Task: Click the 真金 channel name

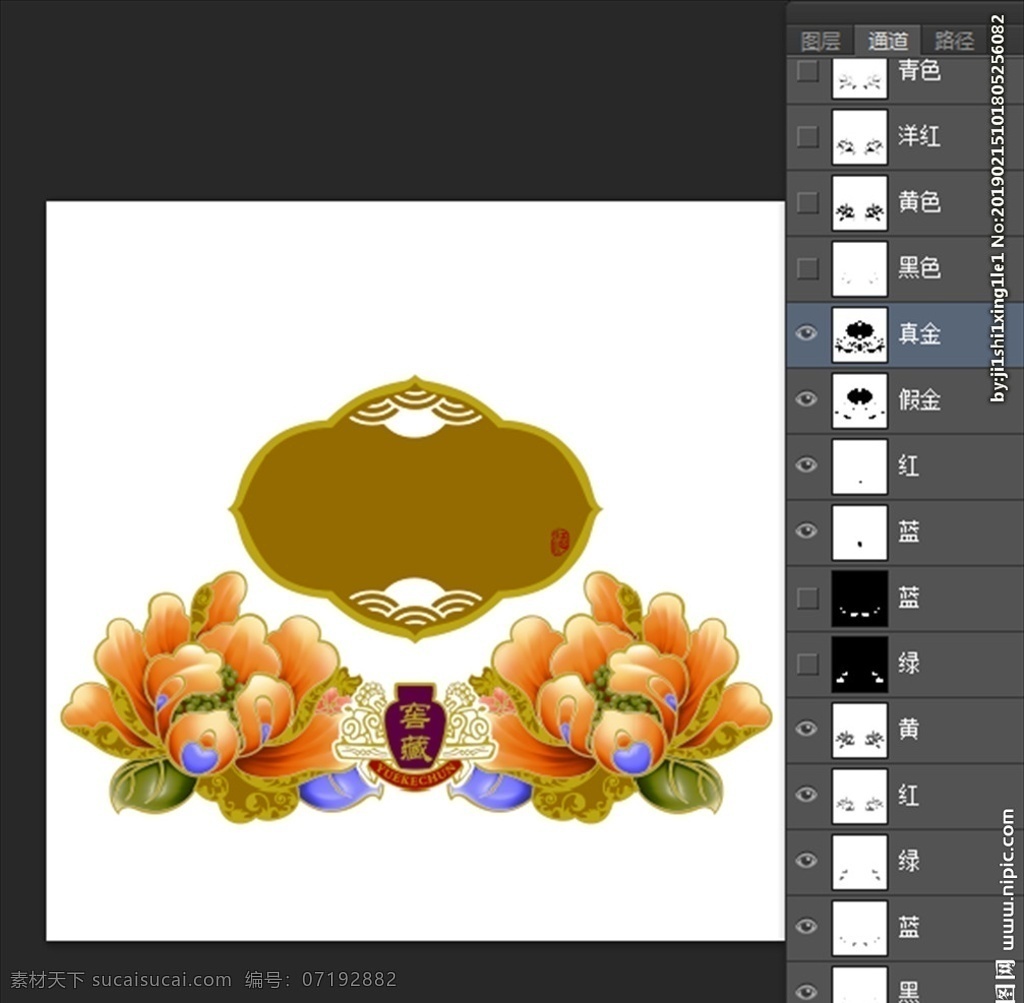Action: click(x=920, y=334)
